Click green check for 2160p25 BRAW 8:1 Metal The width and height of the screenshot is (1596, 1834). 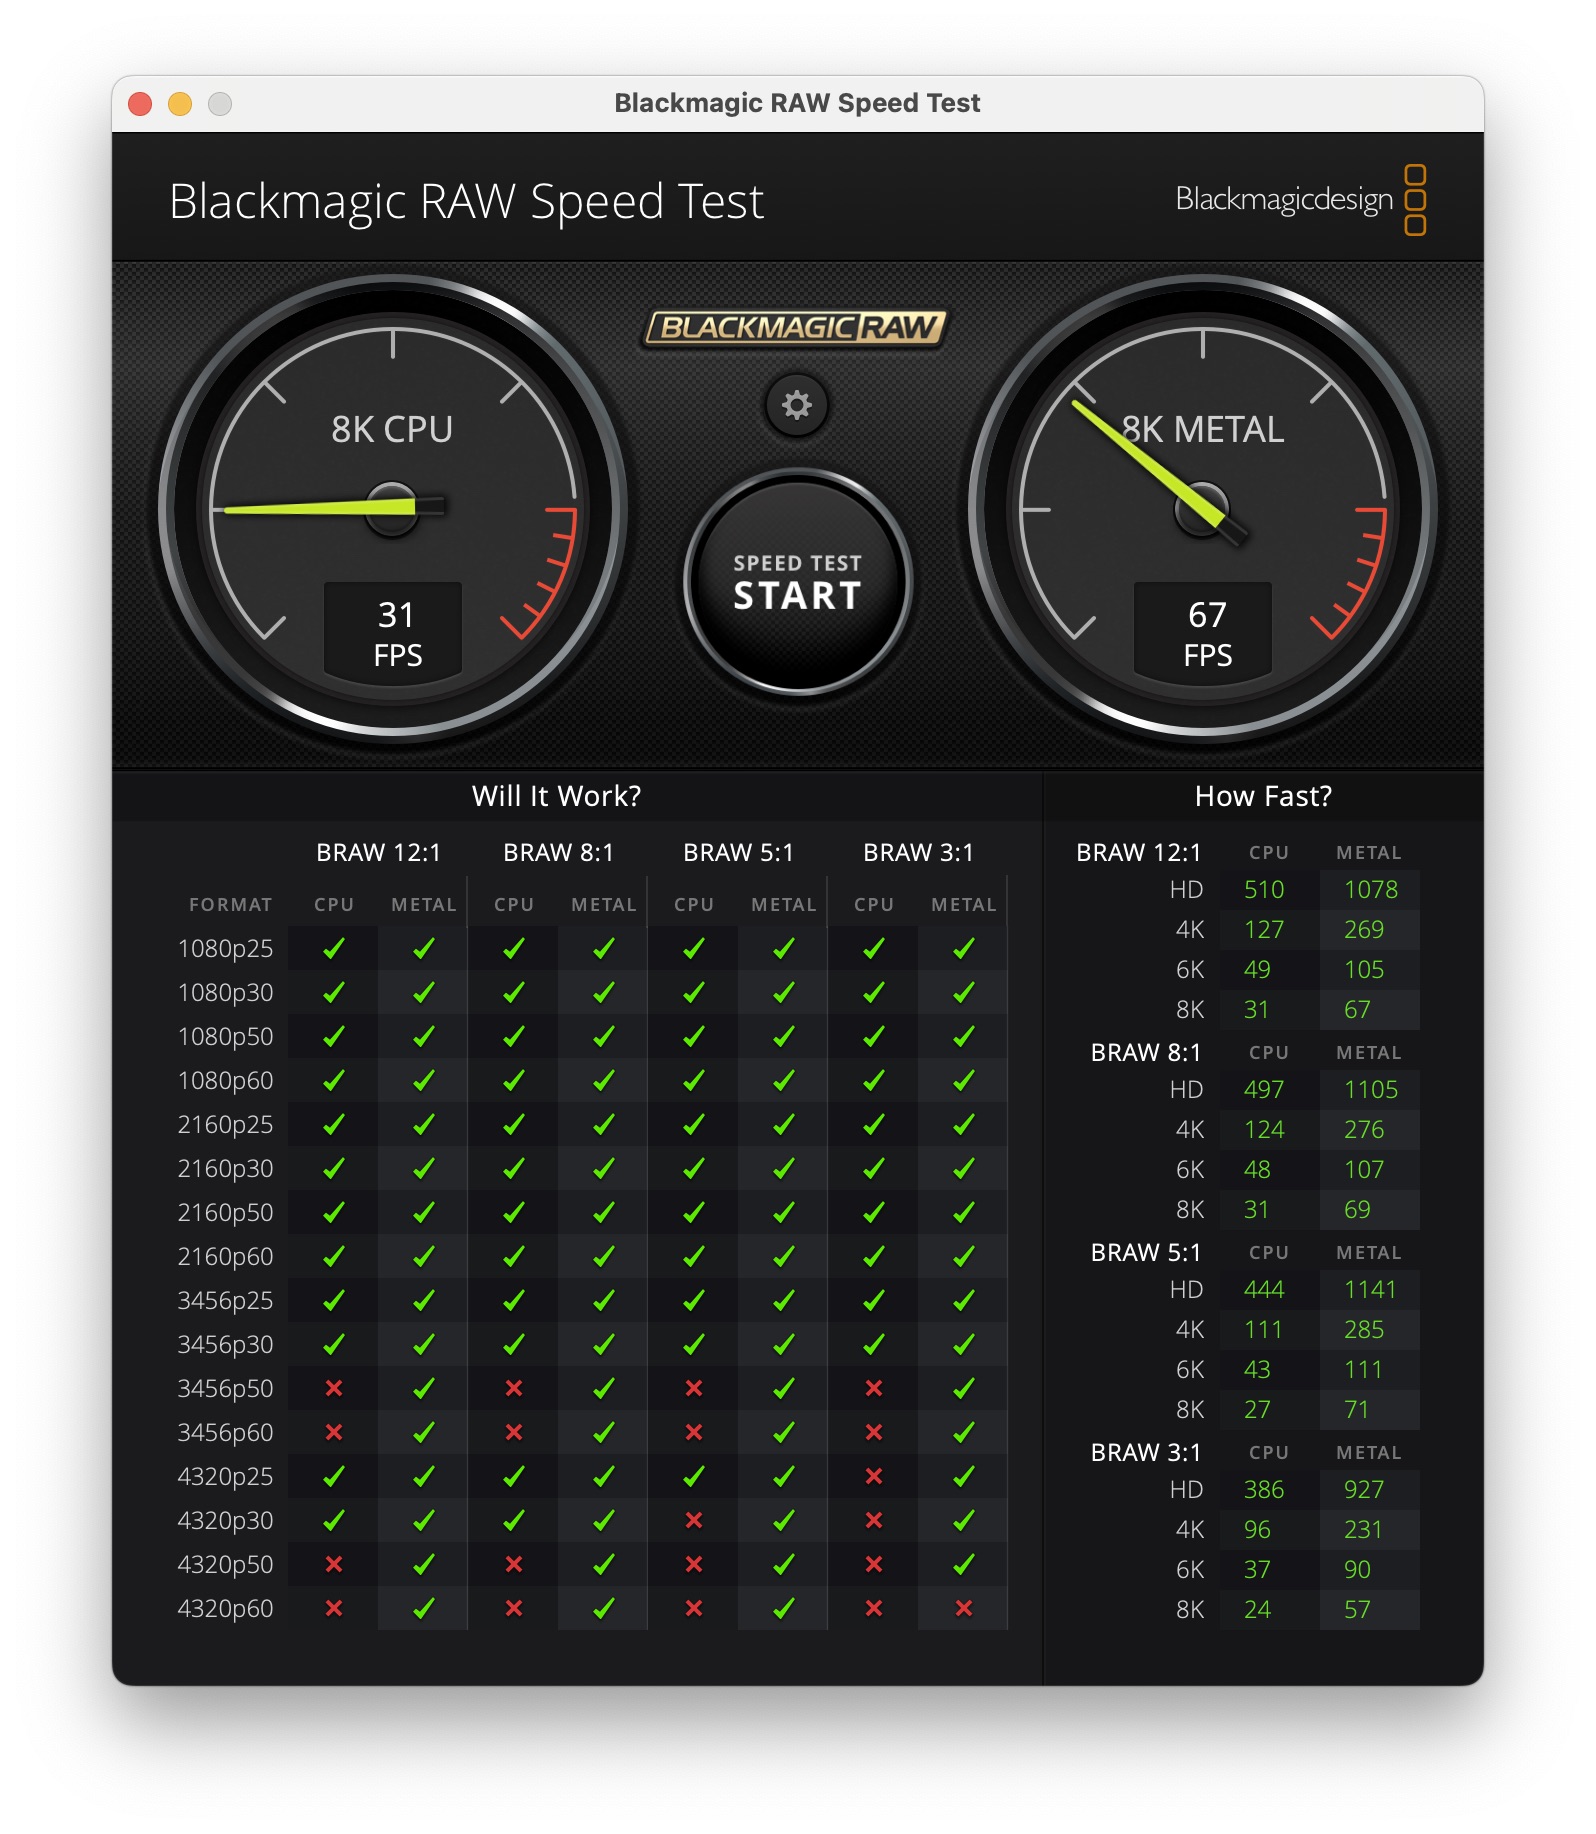[604, 1124]
